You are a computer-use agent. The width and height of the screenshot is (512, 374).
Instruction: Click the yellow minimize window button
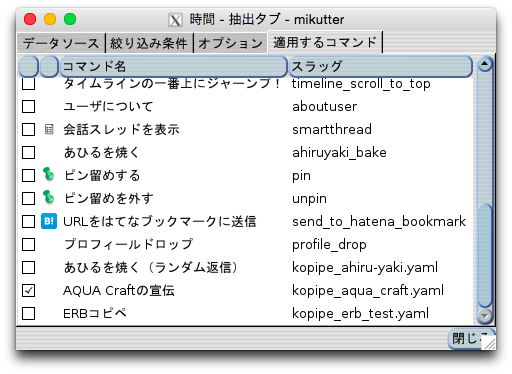[x=50, y=19]
